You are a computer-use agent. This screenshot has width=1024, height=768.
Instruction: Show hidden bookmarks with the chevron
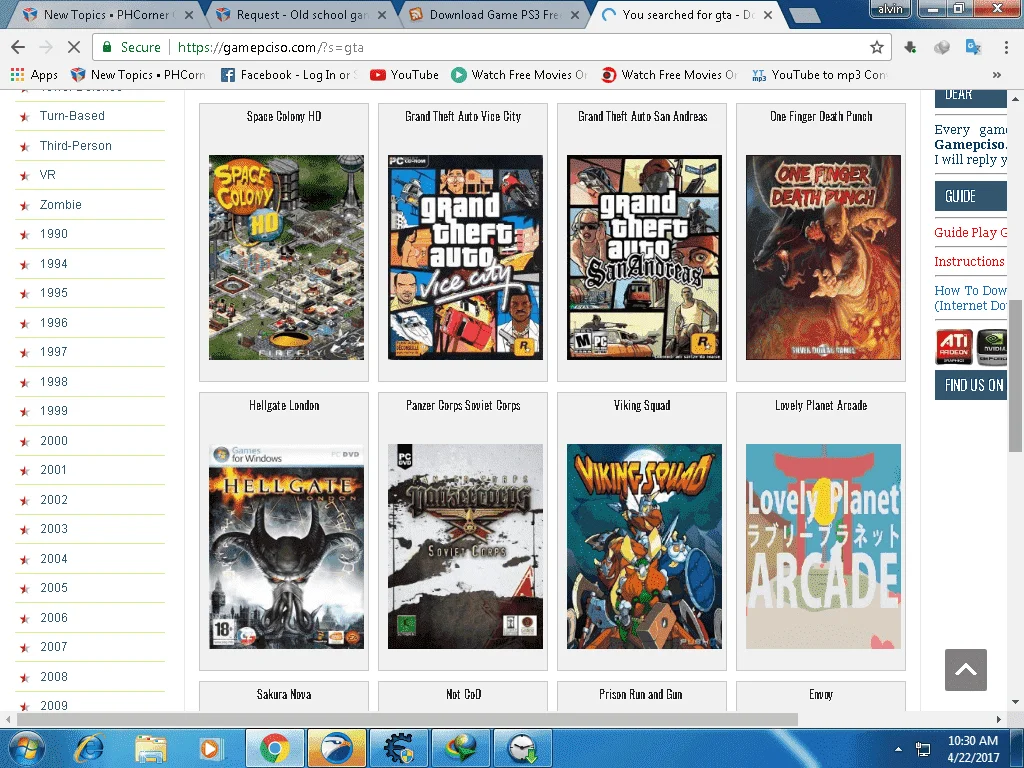(x=997, y=74)
